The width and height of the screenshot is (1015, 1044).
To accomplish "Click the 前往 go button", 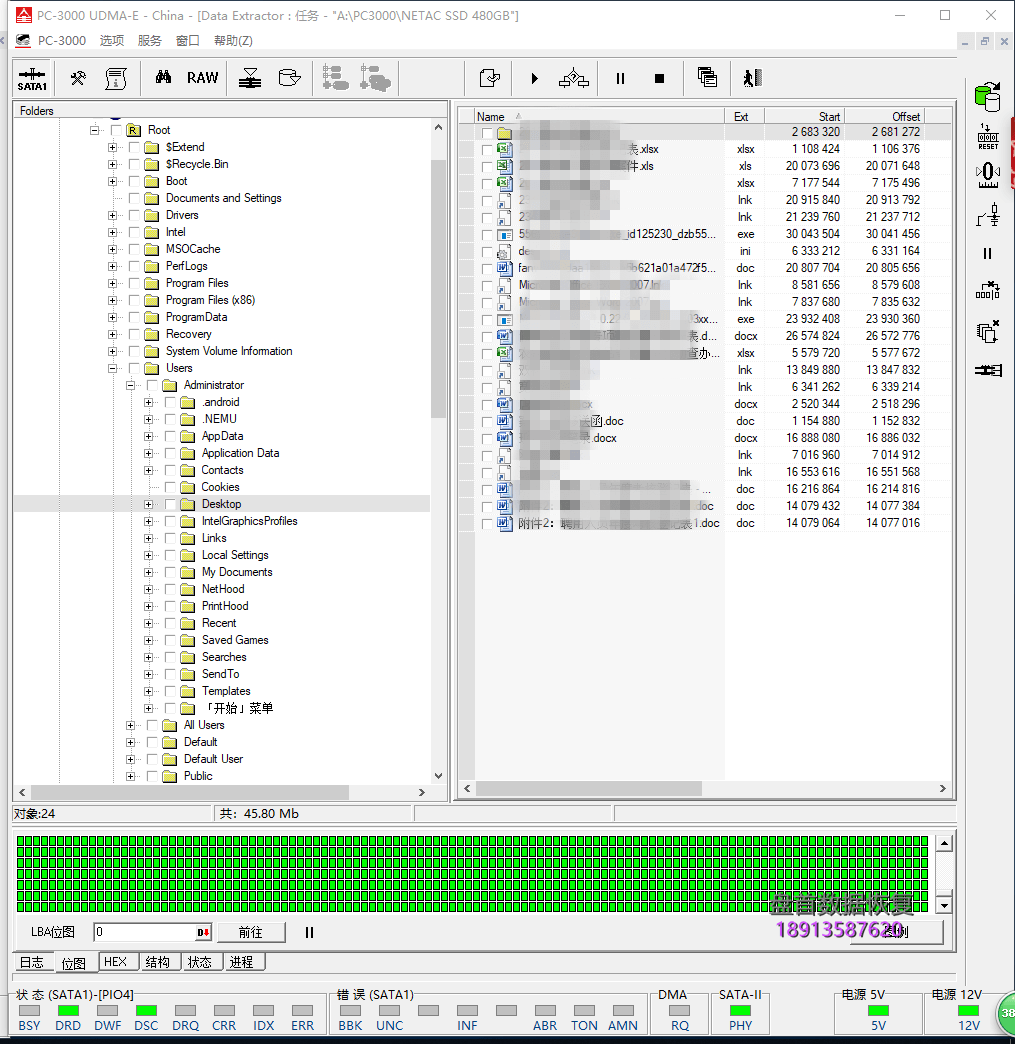I will 250,932.
